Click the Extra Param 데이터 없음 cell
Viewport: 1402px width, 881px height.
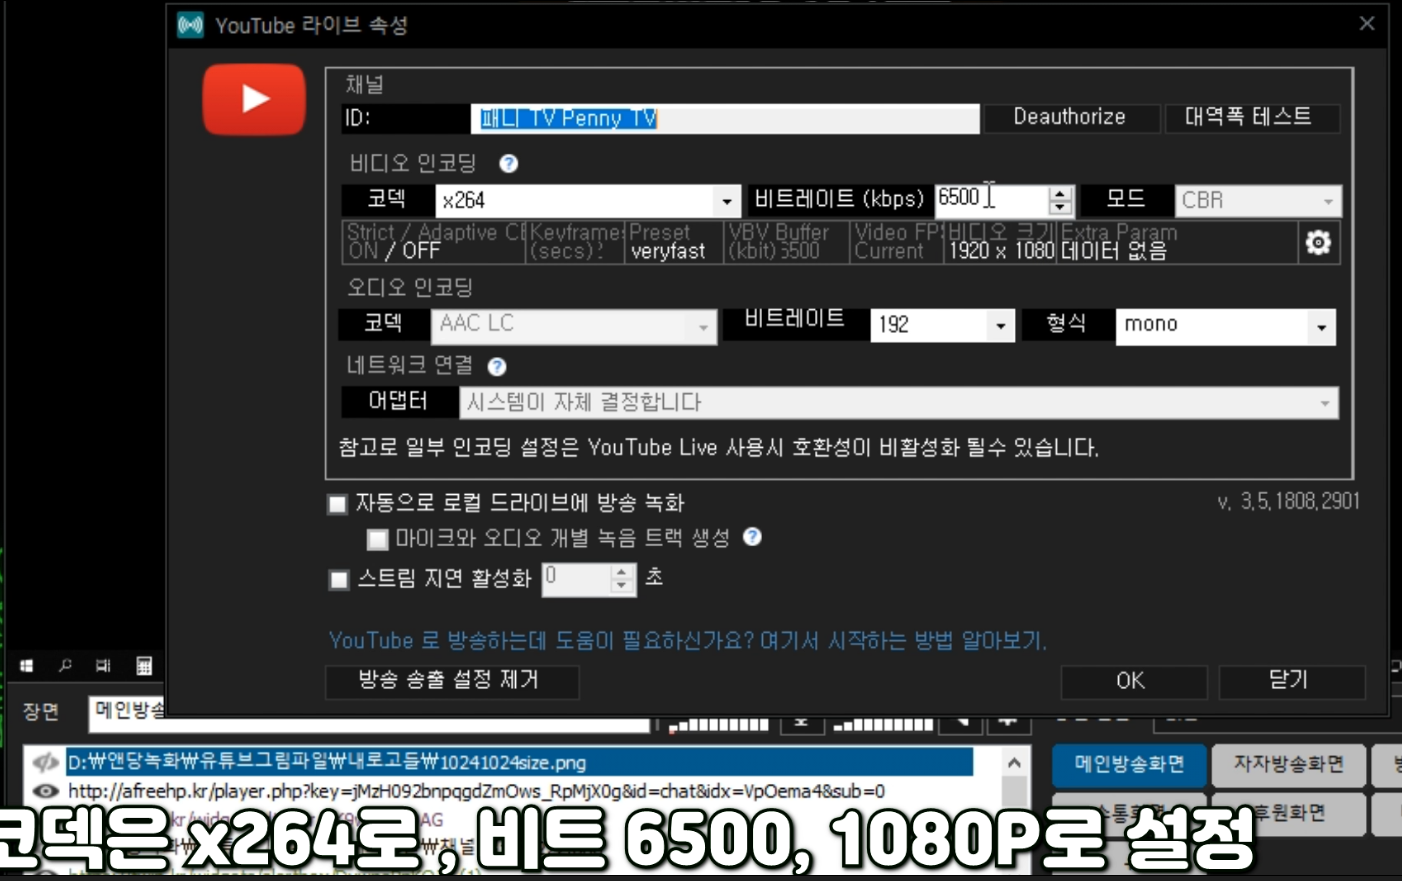(x=1177, y=242)
